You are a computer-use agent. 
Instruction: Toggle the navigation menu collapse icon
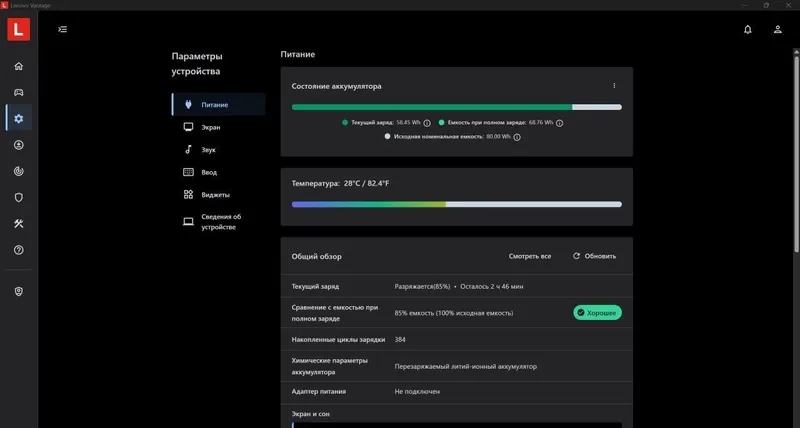tap(62, 30)
